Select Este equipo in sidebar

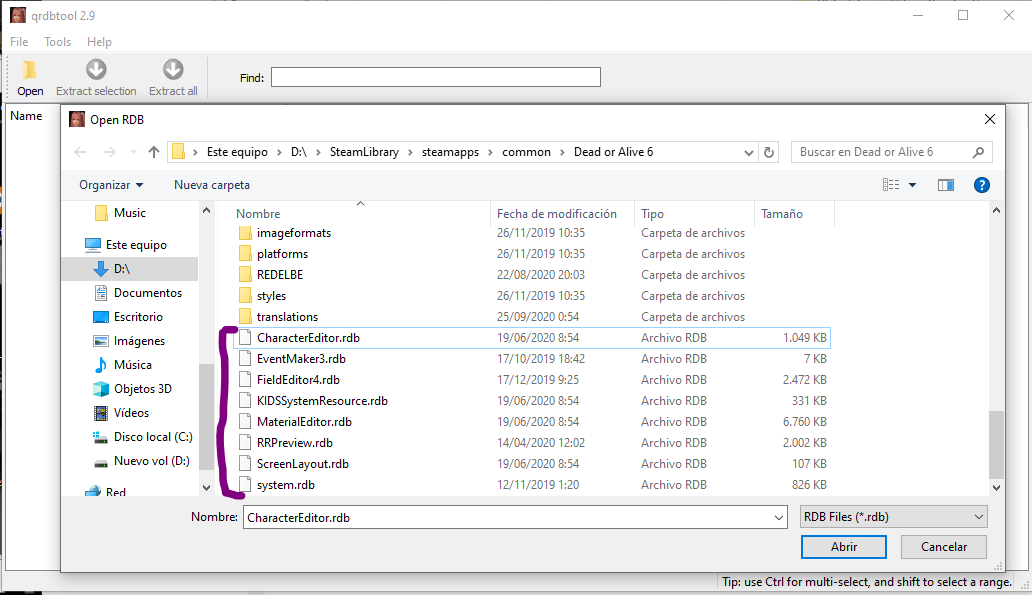coord(136,245)
